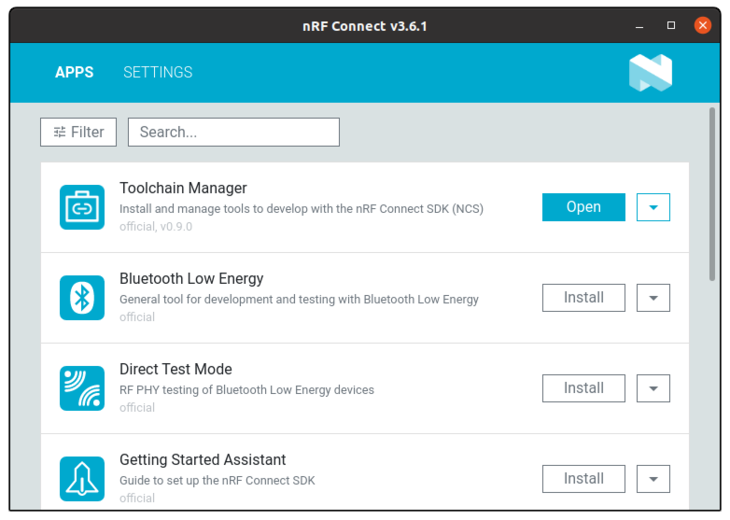Expand Bluetooth Low Energy dropdown arrow
This screenshot has height=520, width=730.
653,297
